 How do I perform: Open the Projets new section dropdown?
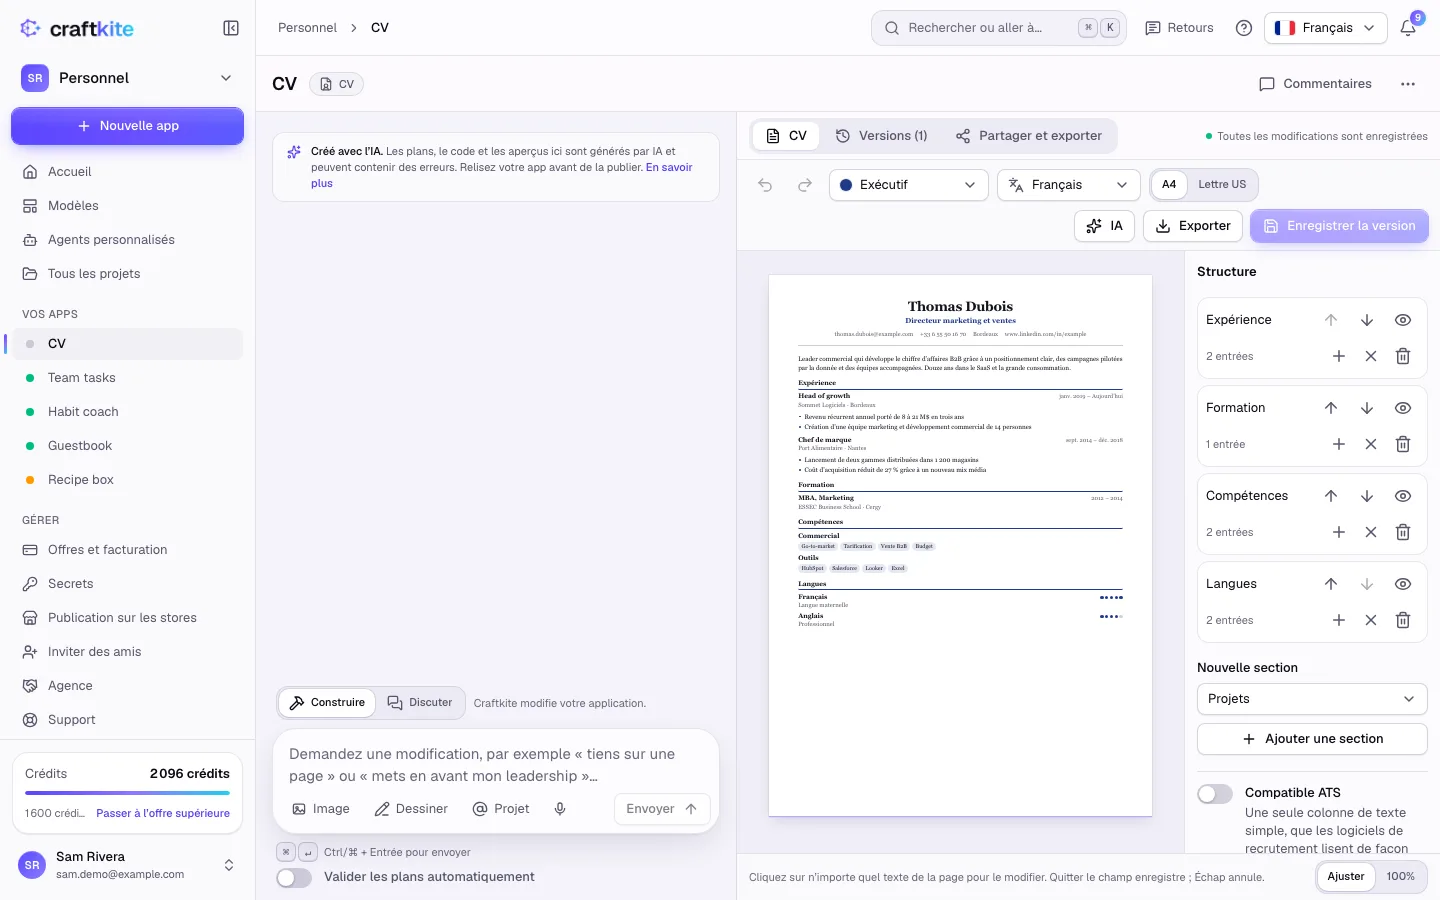[1312, 699]
